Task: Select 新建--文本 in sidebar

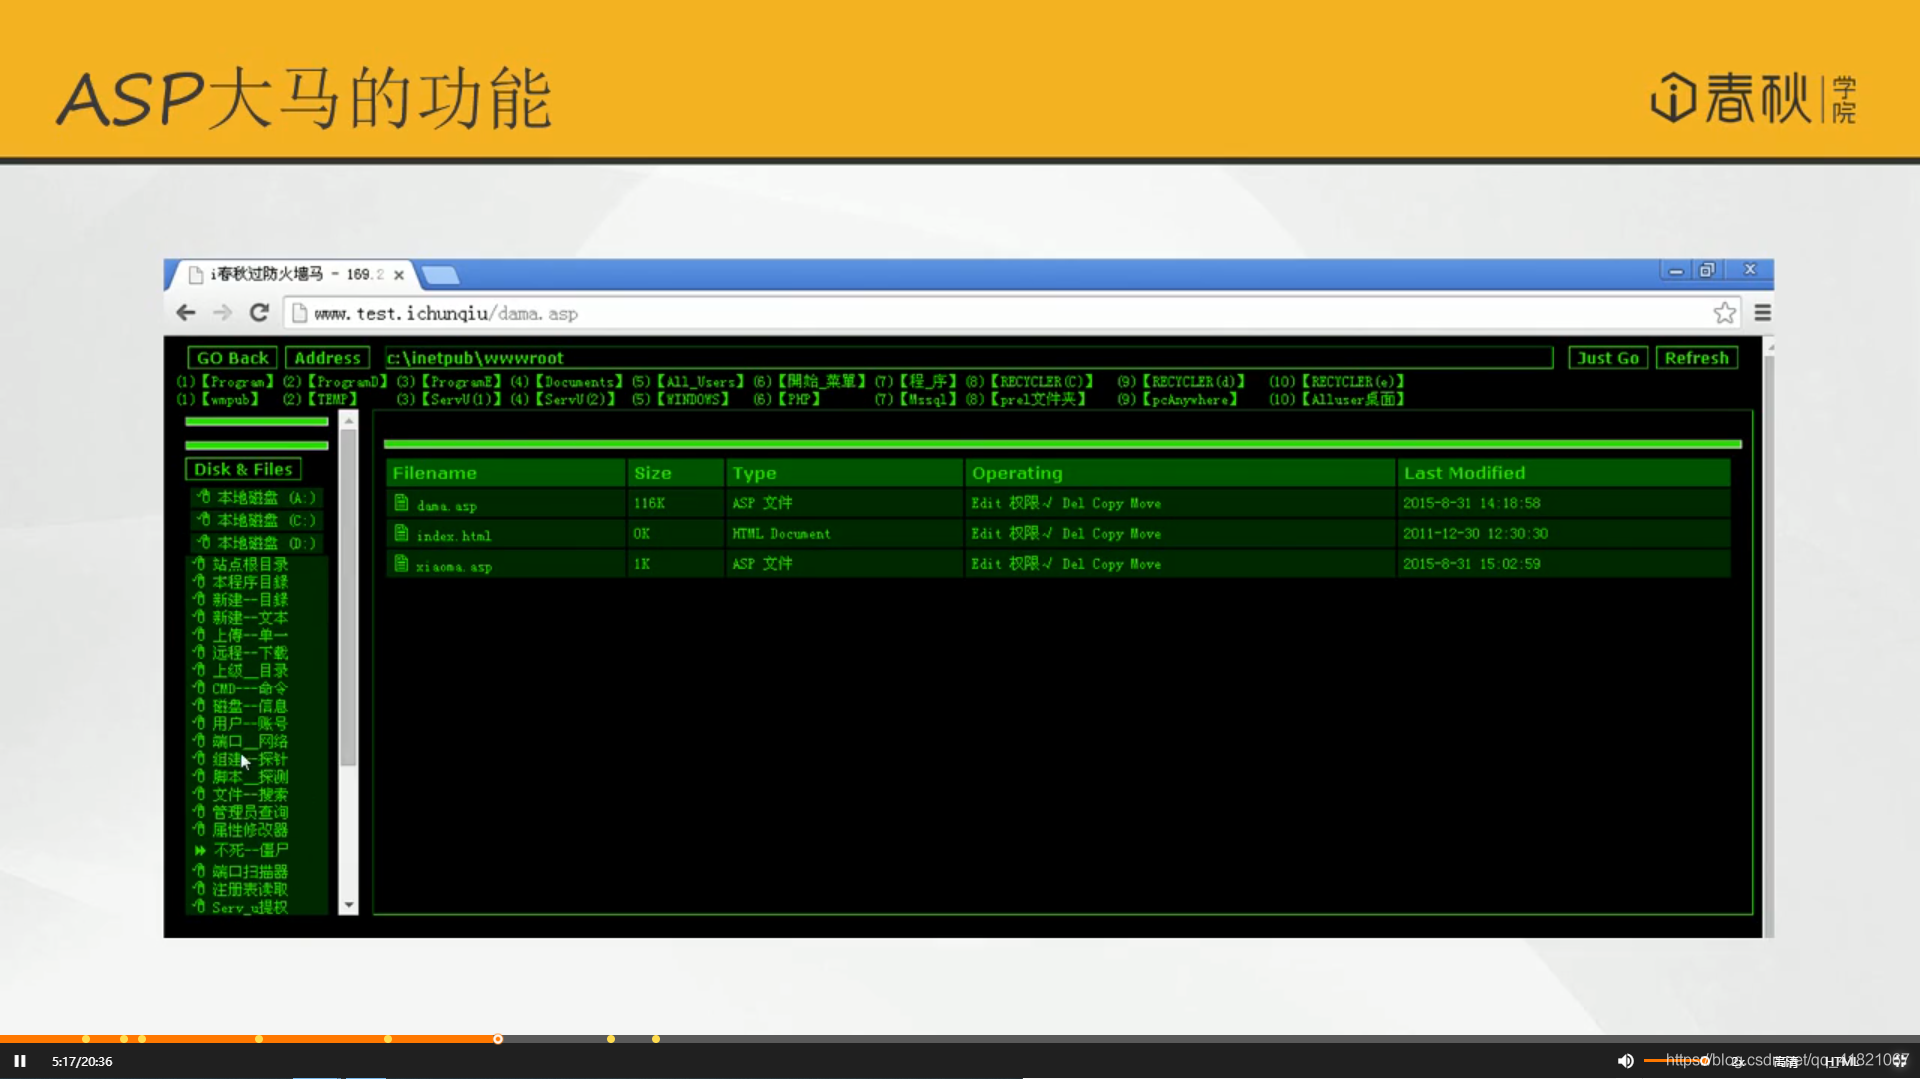Action: pos(250,618)
